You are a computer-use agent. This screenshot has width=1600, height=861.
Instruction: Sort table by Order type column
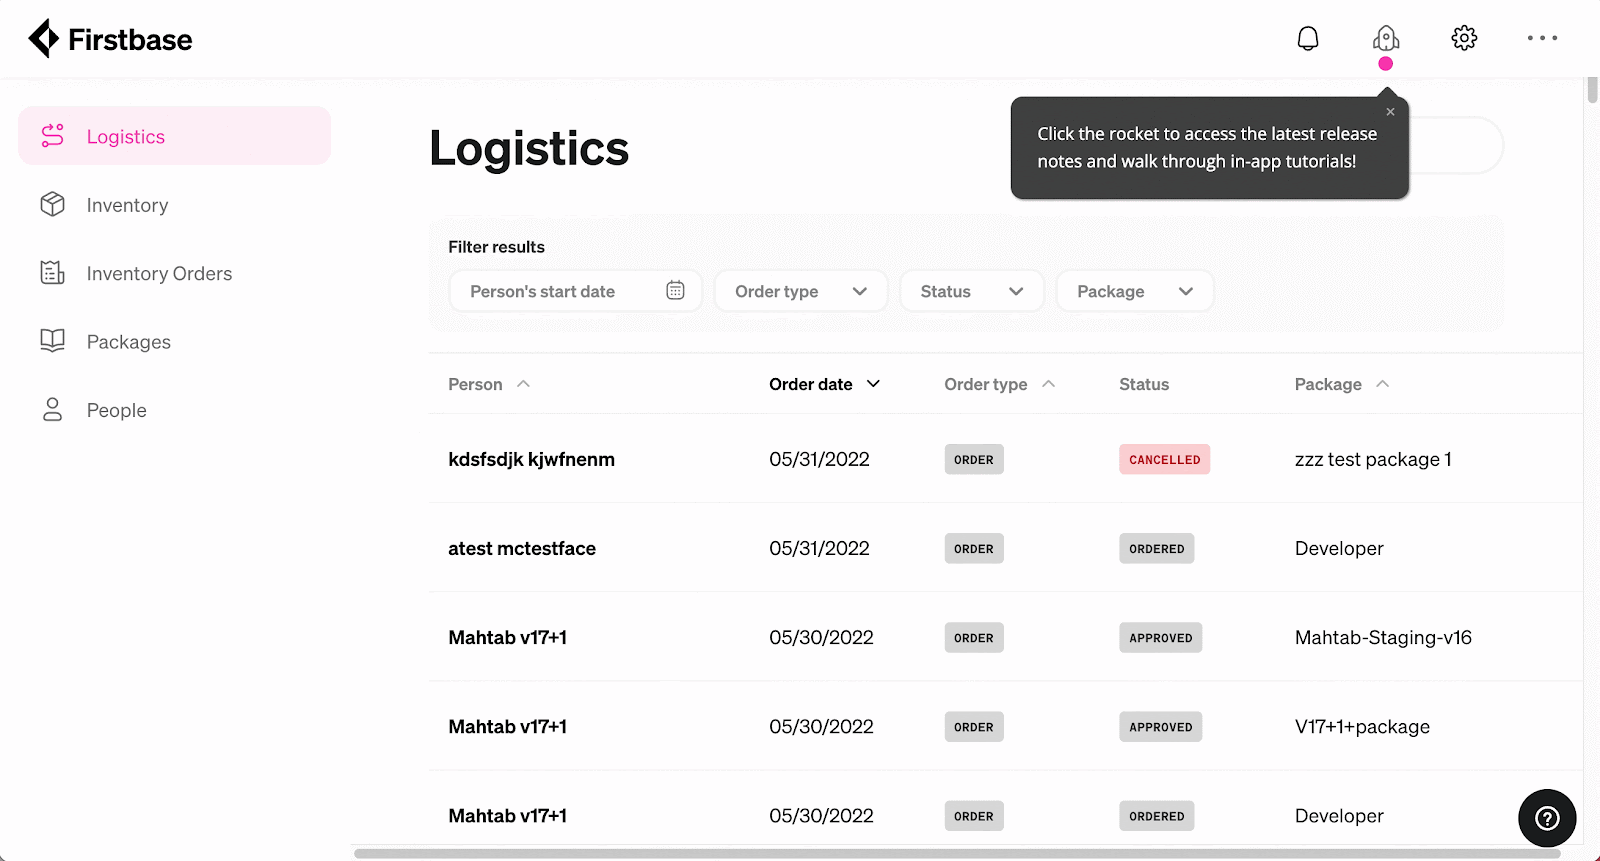(1000, 384)
